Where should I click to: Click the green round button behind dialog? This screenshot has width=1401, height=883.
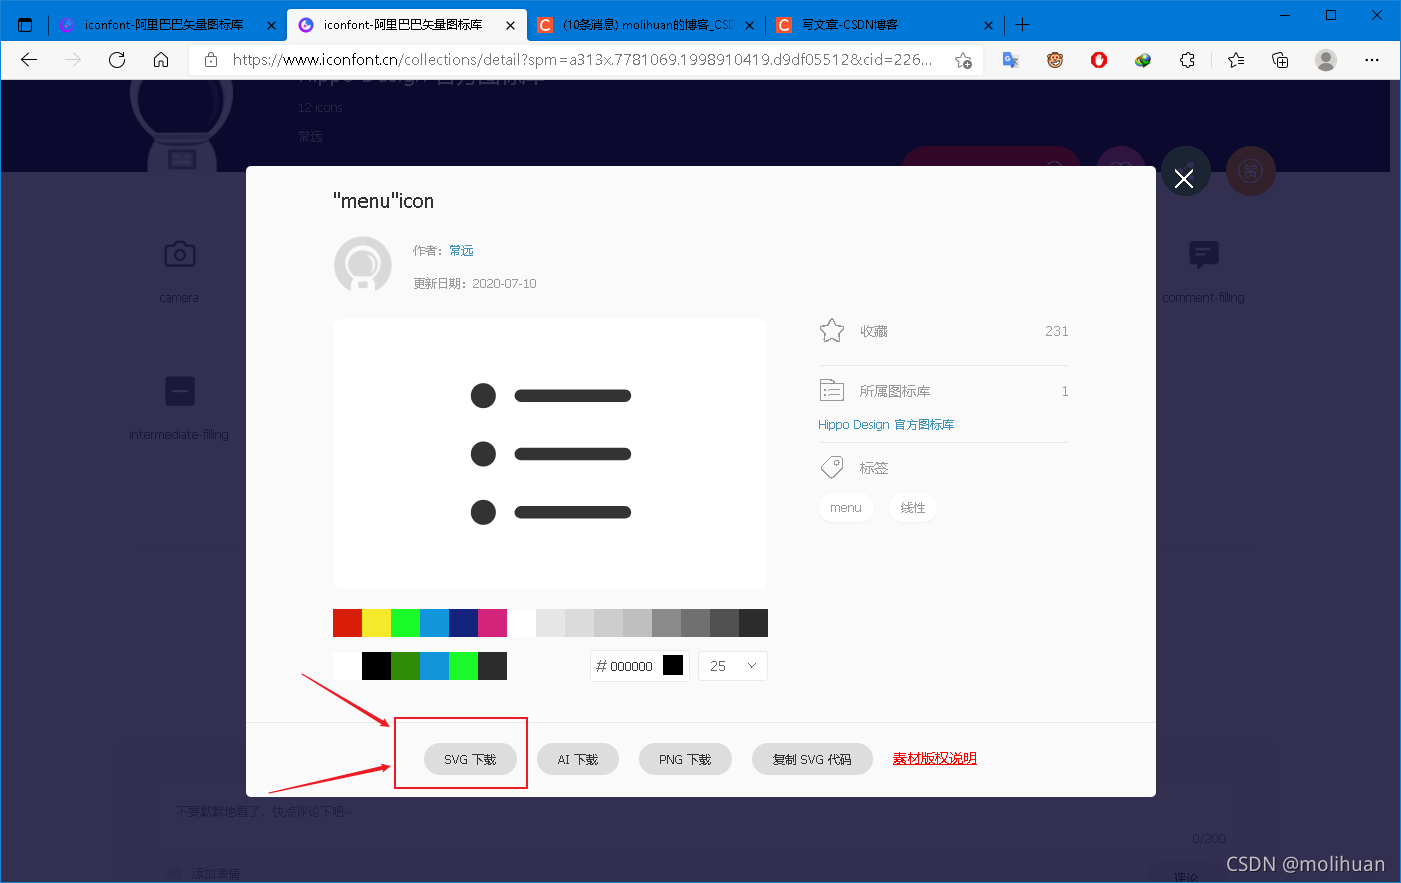pyautogui.click(x=1186, y=171)
